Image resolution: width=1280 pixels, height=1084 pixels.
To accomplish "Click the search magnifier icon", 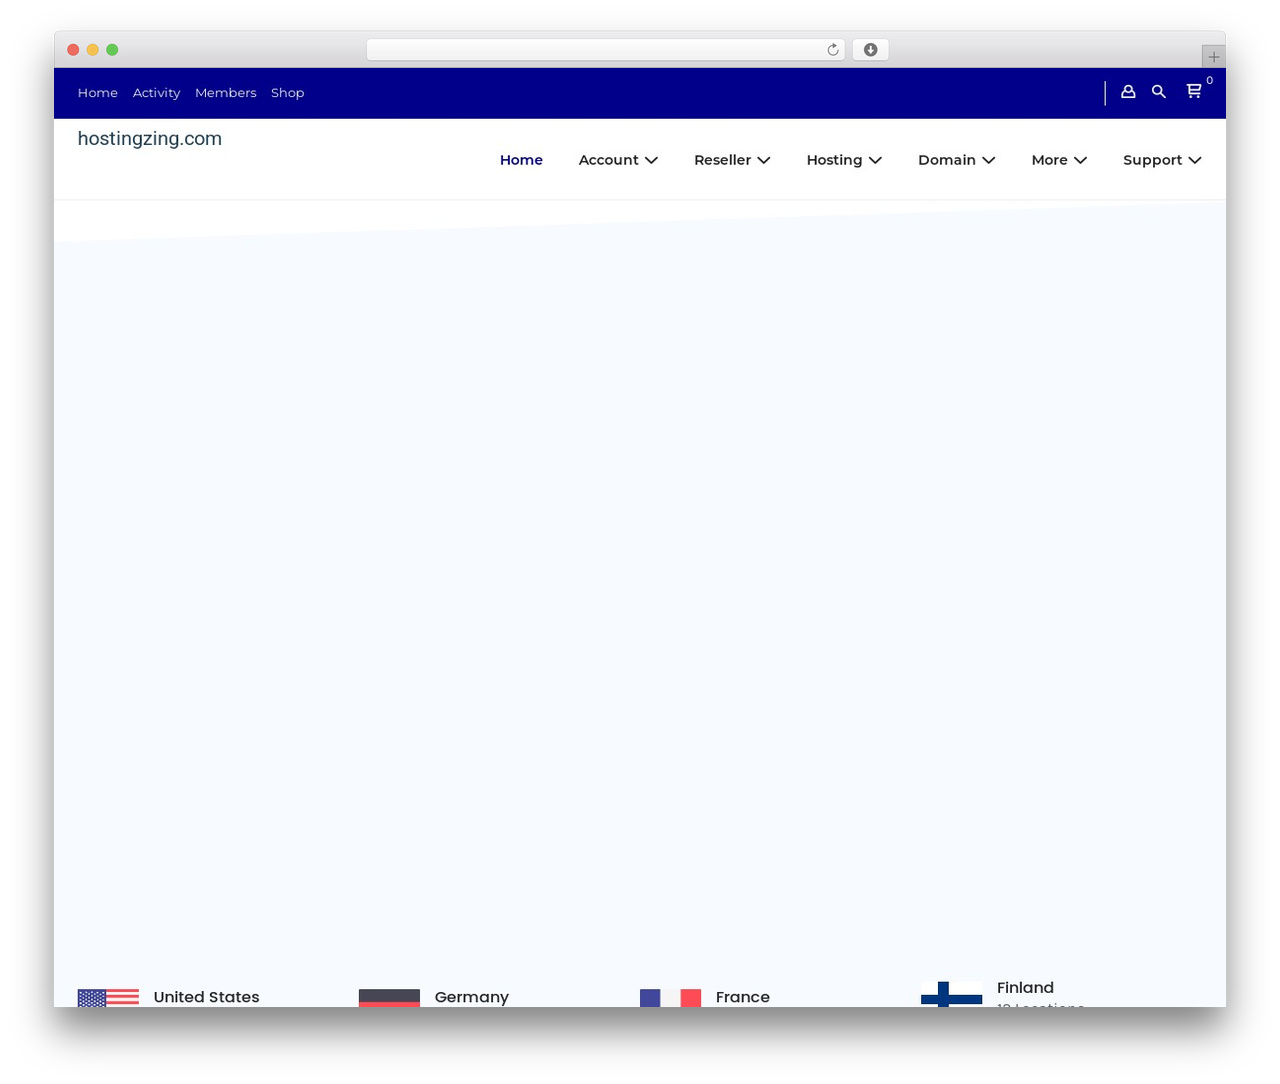I will pos(1159,92).
